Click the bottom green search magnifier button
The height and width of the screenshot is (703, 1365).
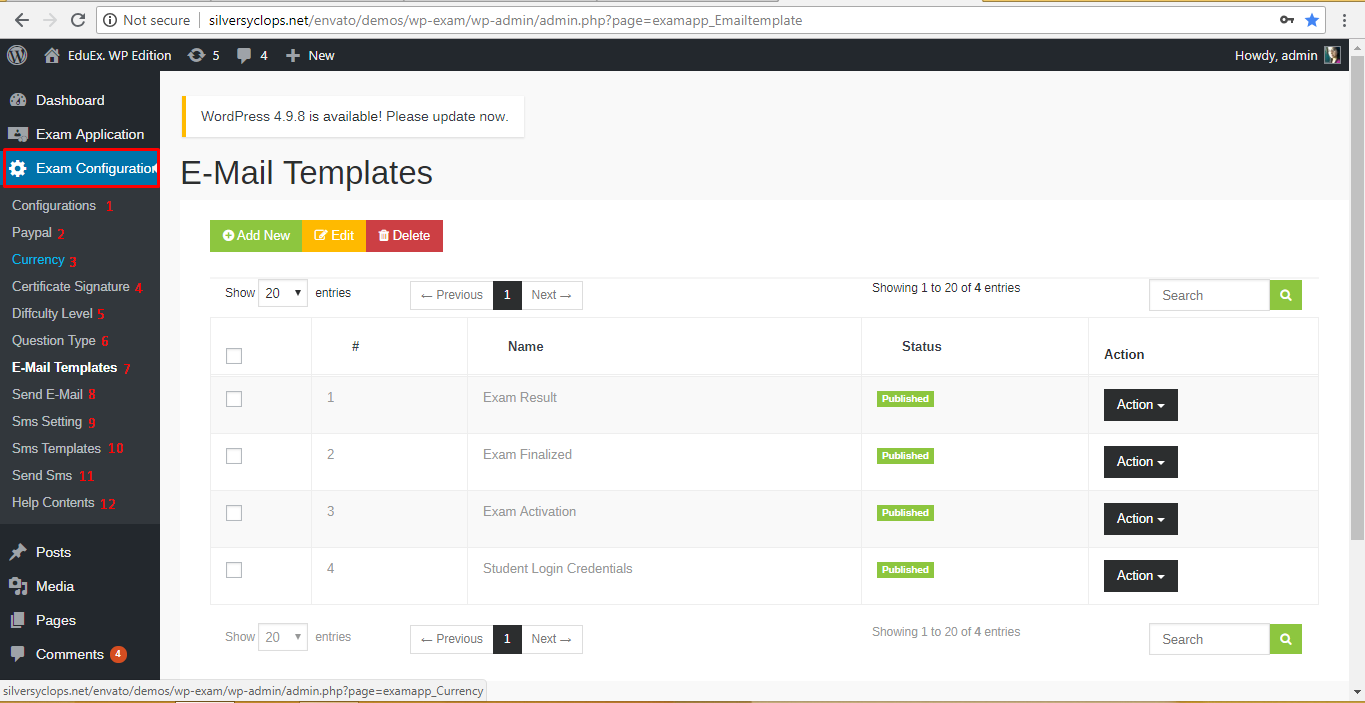coord(1286,639)
